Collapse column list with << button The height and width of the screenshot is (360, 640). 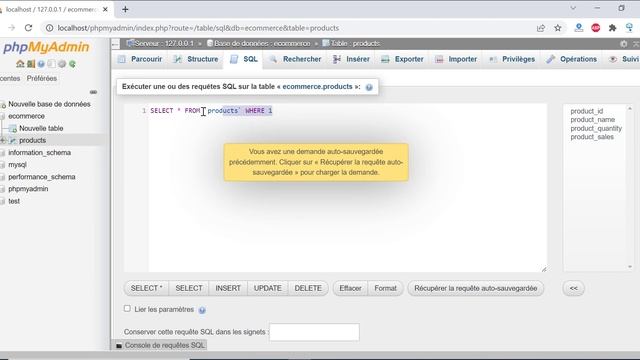pos(573,288)
